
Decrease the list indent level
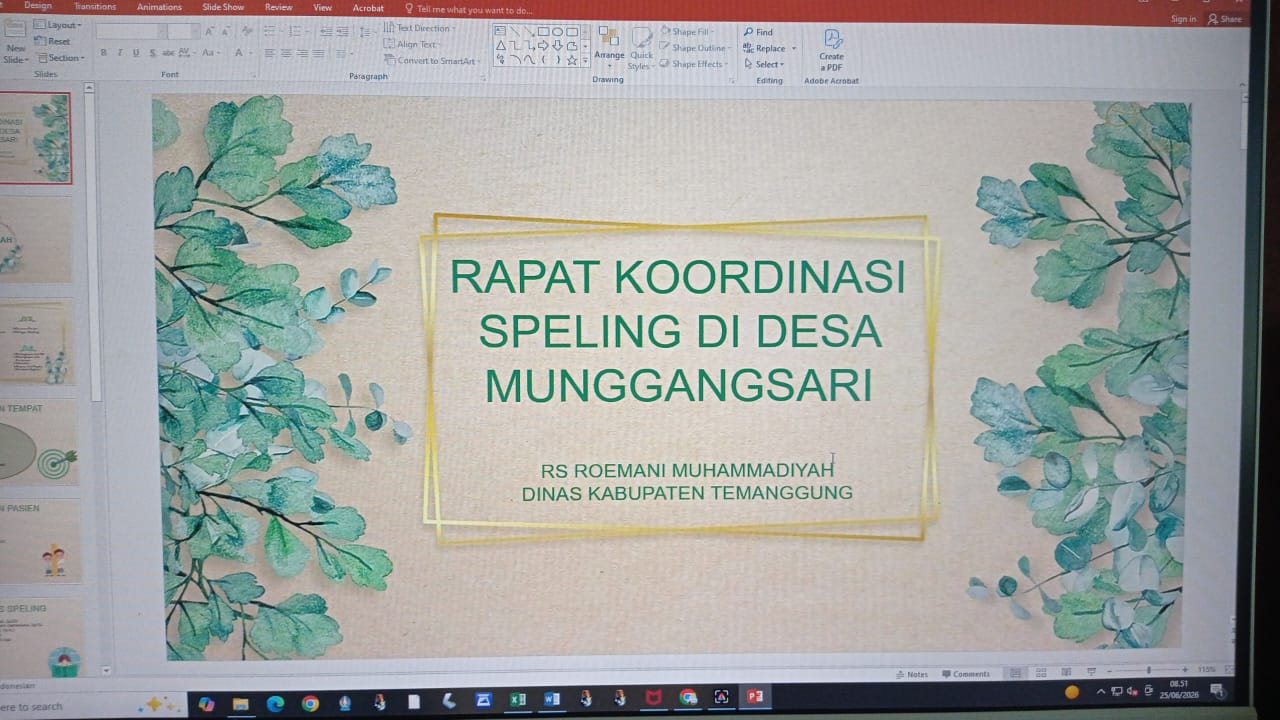click(x=326, y=32)
